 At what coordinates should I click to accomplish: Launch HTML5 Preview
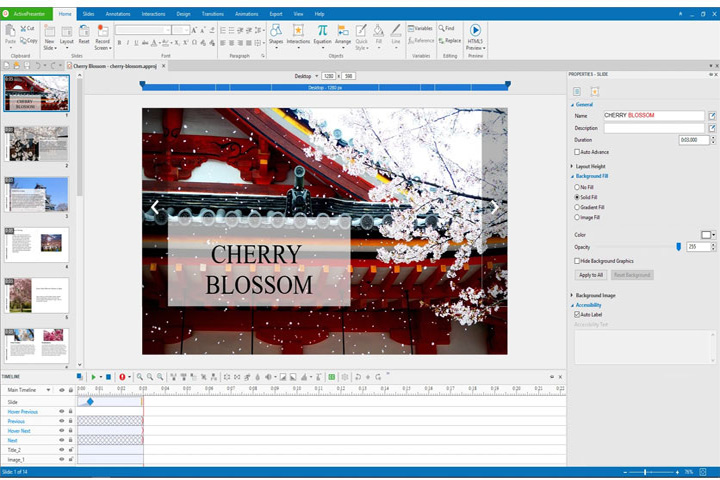point(475,30)
